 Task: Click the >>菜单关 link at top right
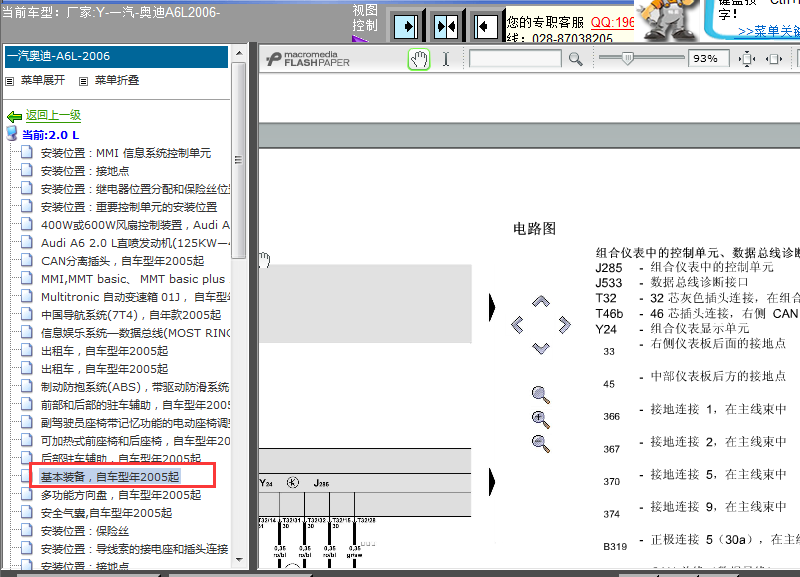769,32
